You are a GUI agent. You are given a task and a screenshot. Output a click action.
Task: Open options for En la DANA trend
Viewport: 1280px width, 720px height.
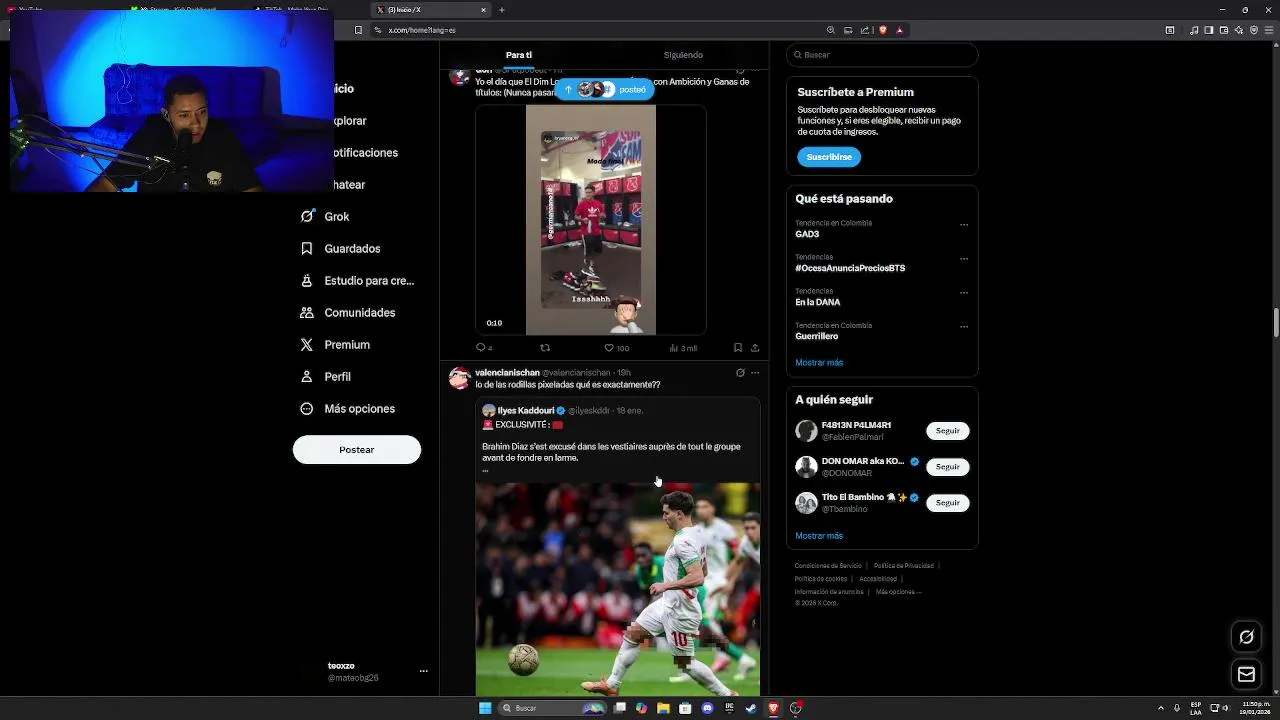[964, 293]
